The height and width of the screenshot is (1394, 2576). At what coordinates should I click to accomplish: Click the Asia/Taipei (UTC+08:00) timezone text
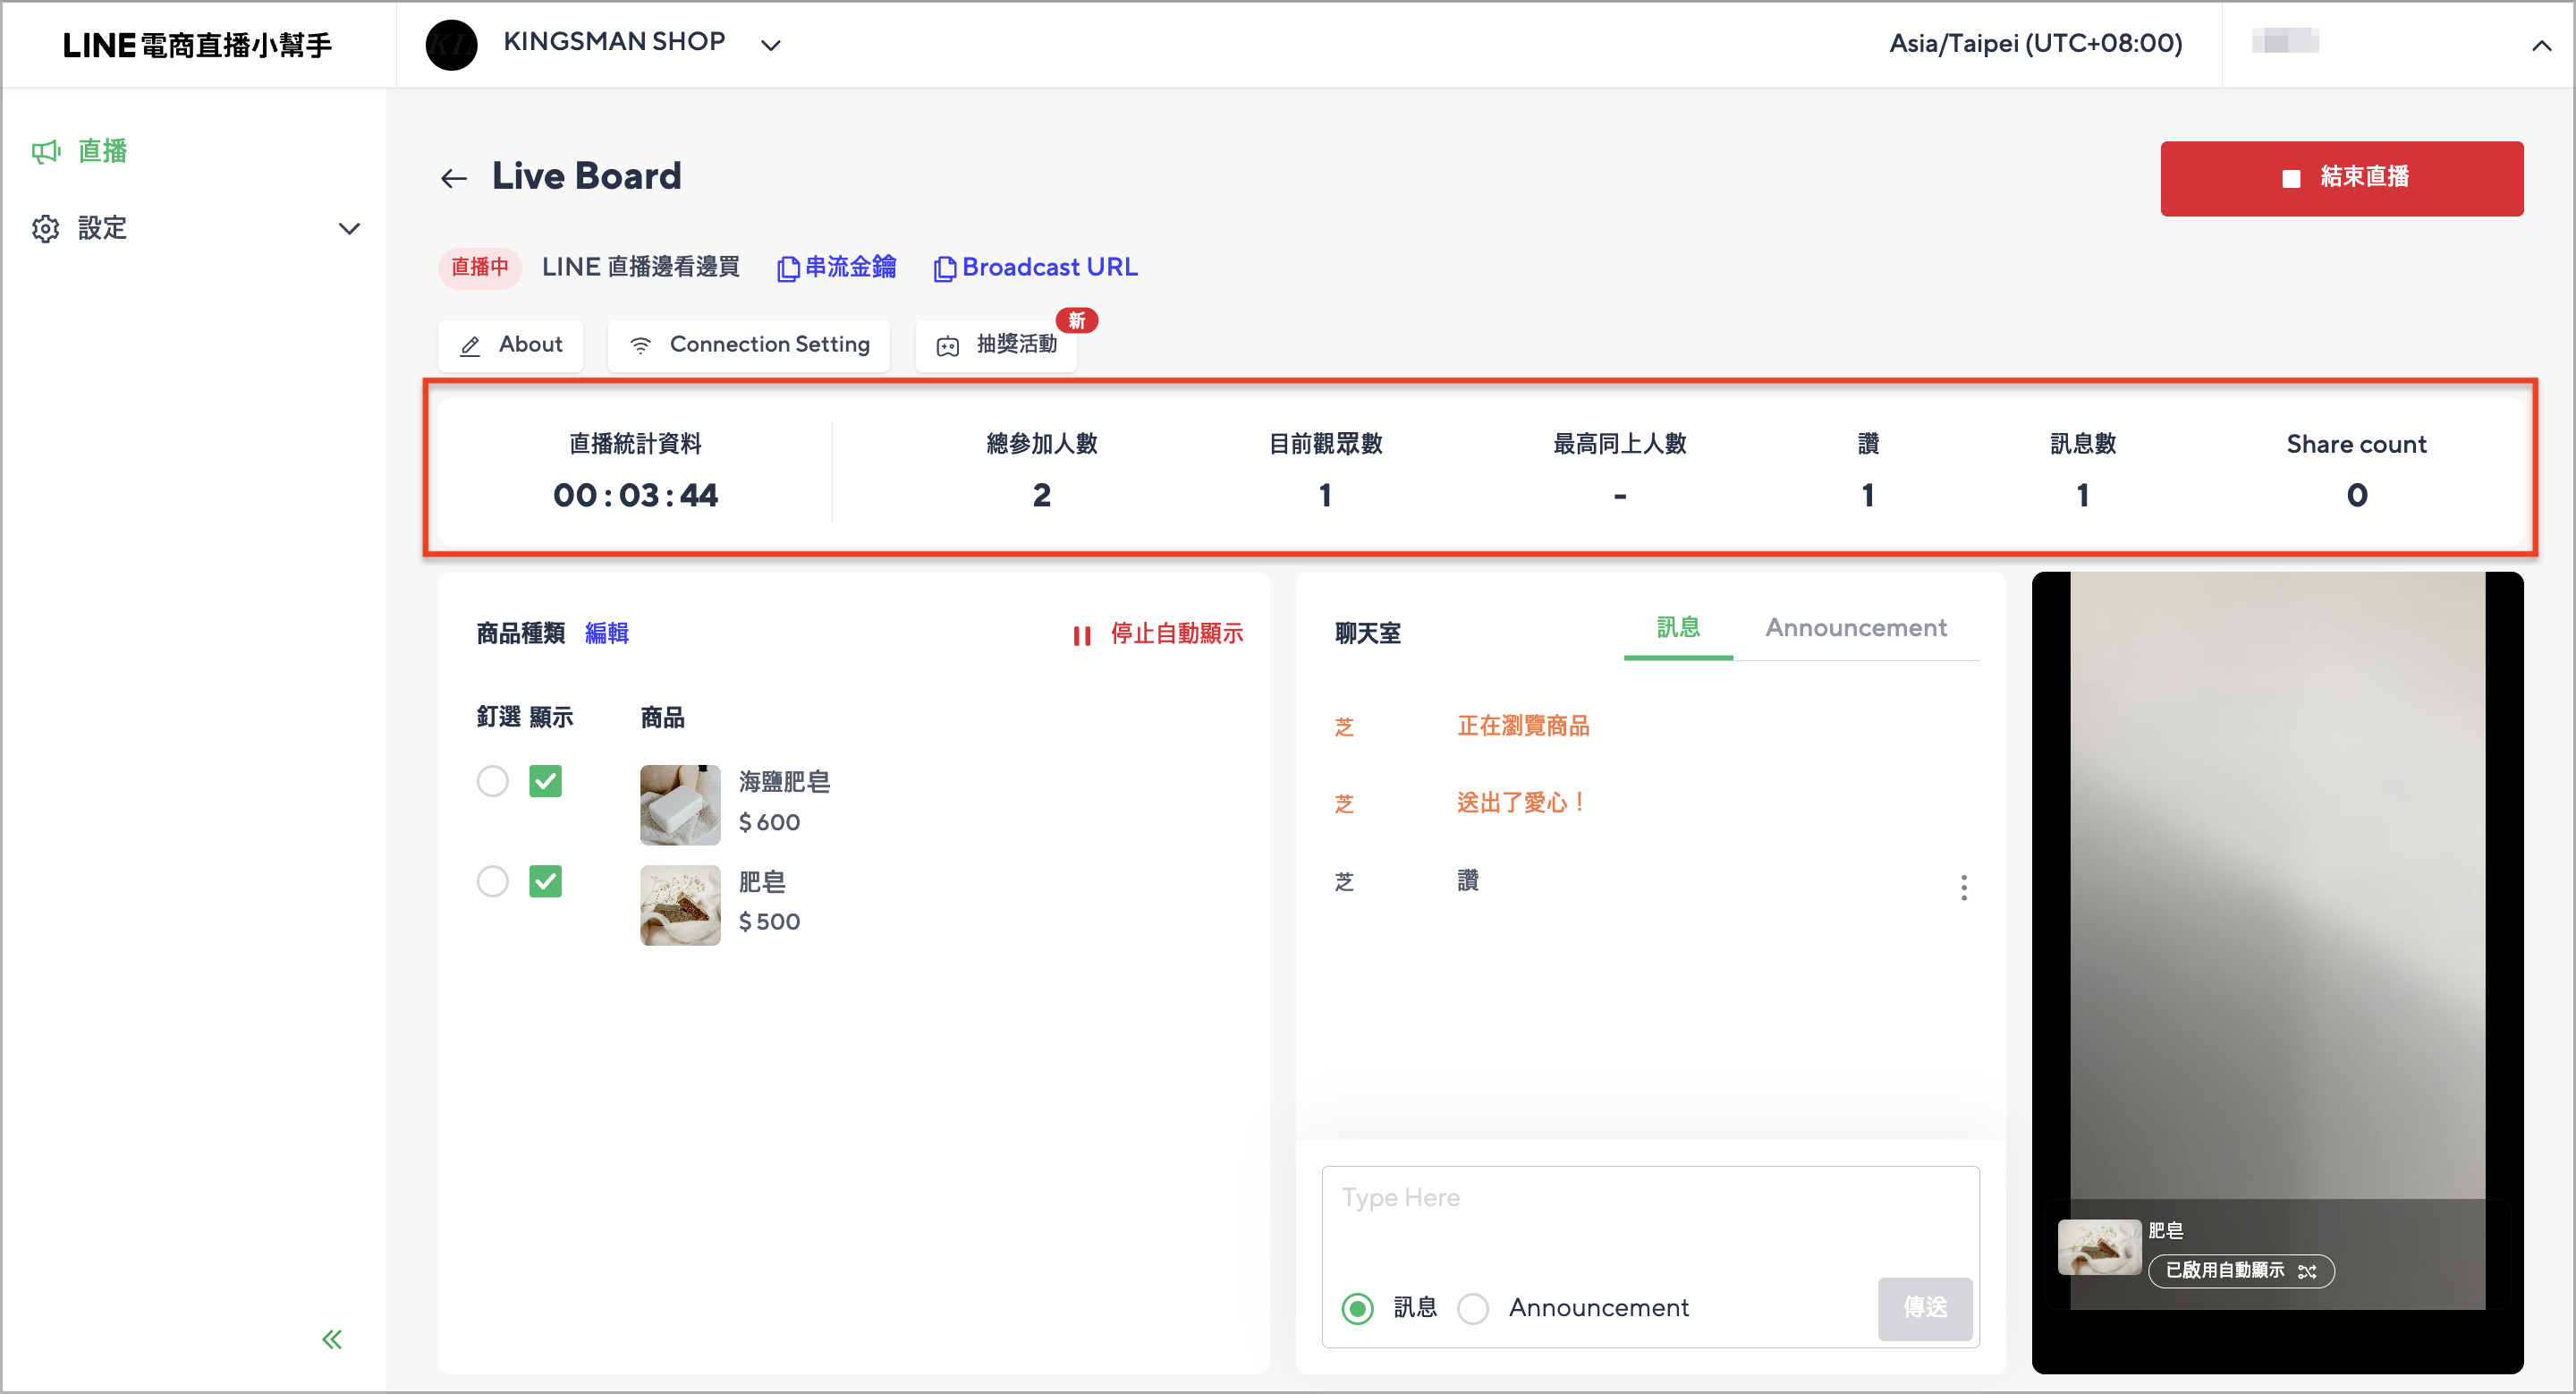(x=2035, y=44)
